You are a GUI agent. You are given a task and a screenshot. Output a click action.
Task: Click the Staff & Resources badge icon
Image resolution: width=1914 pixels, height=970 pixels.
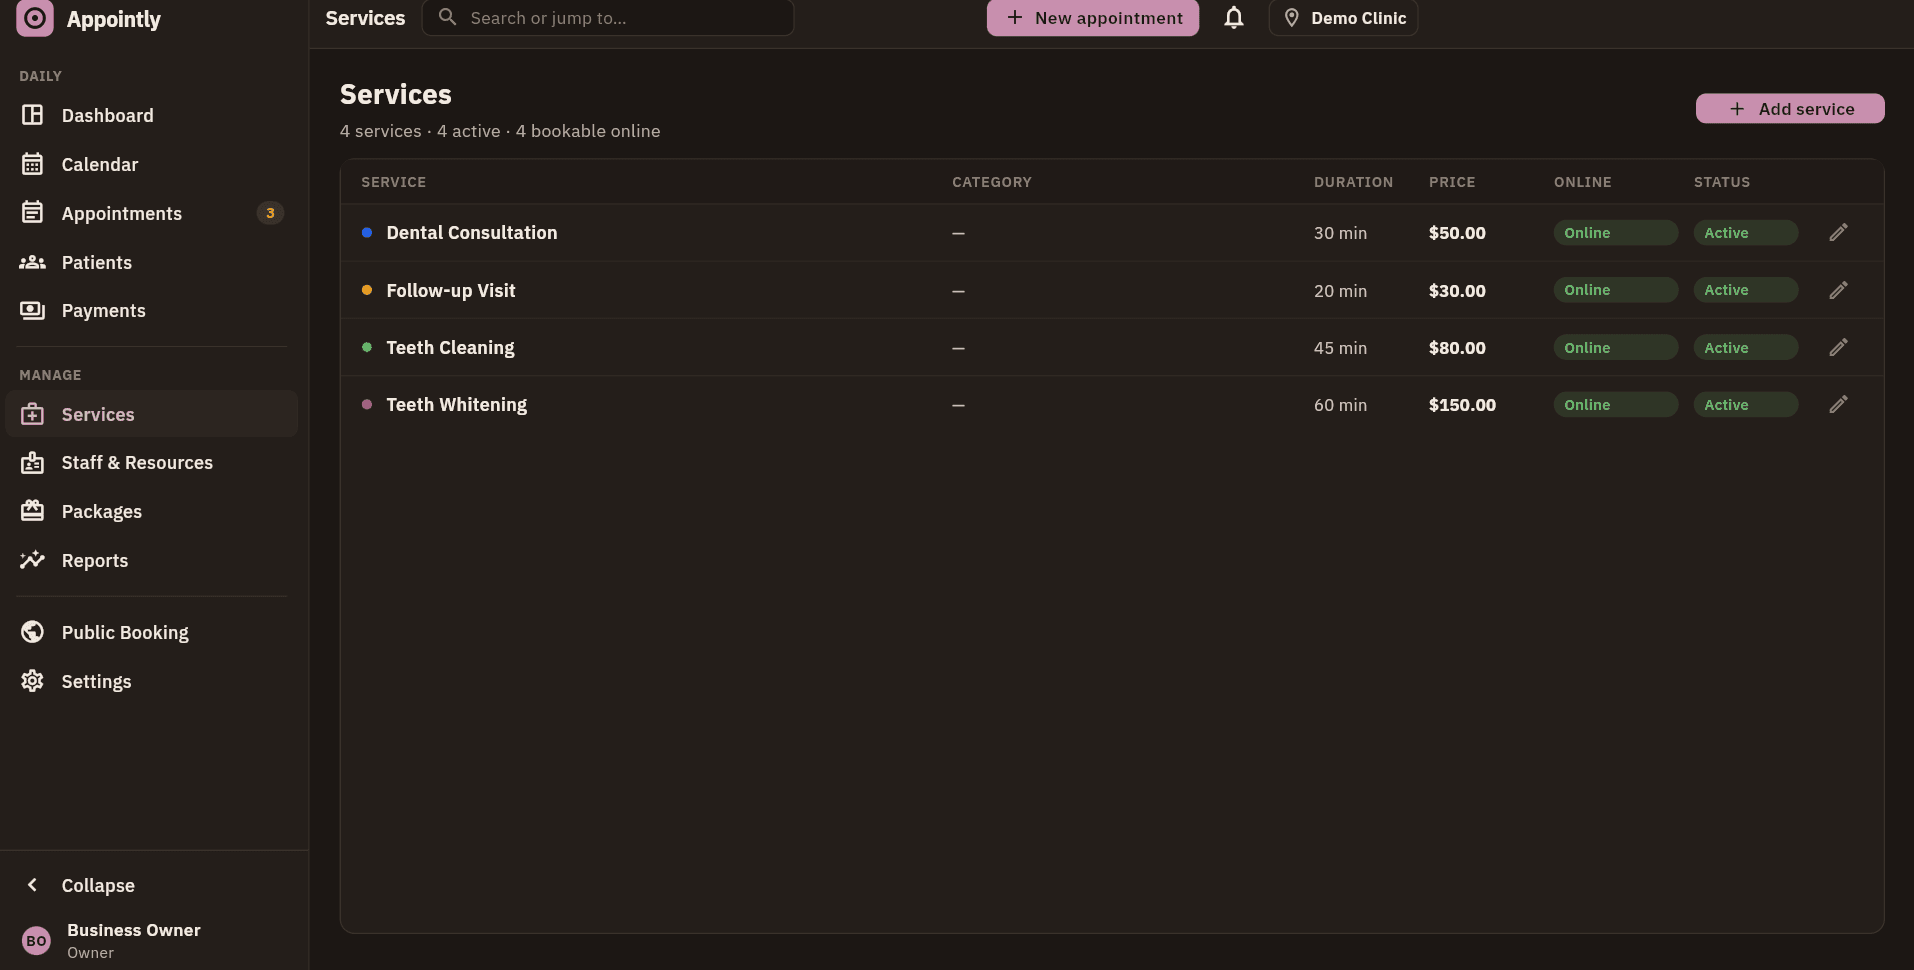pyautogui.click(x=32, y=462)
